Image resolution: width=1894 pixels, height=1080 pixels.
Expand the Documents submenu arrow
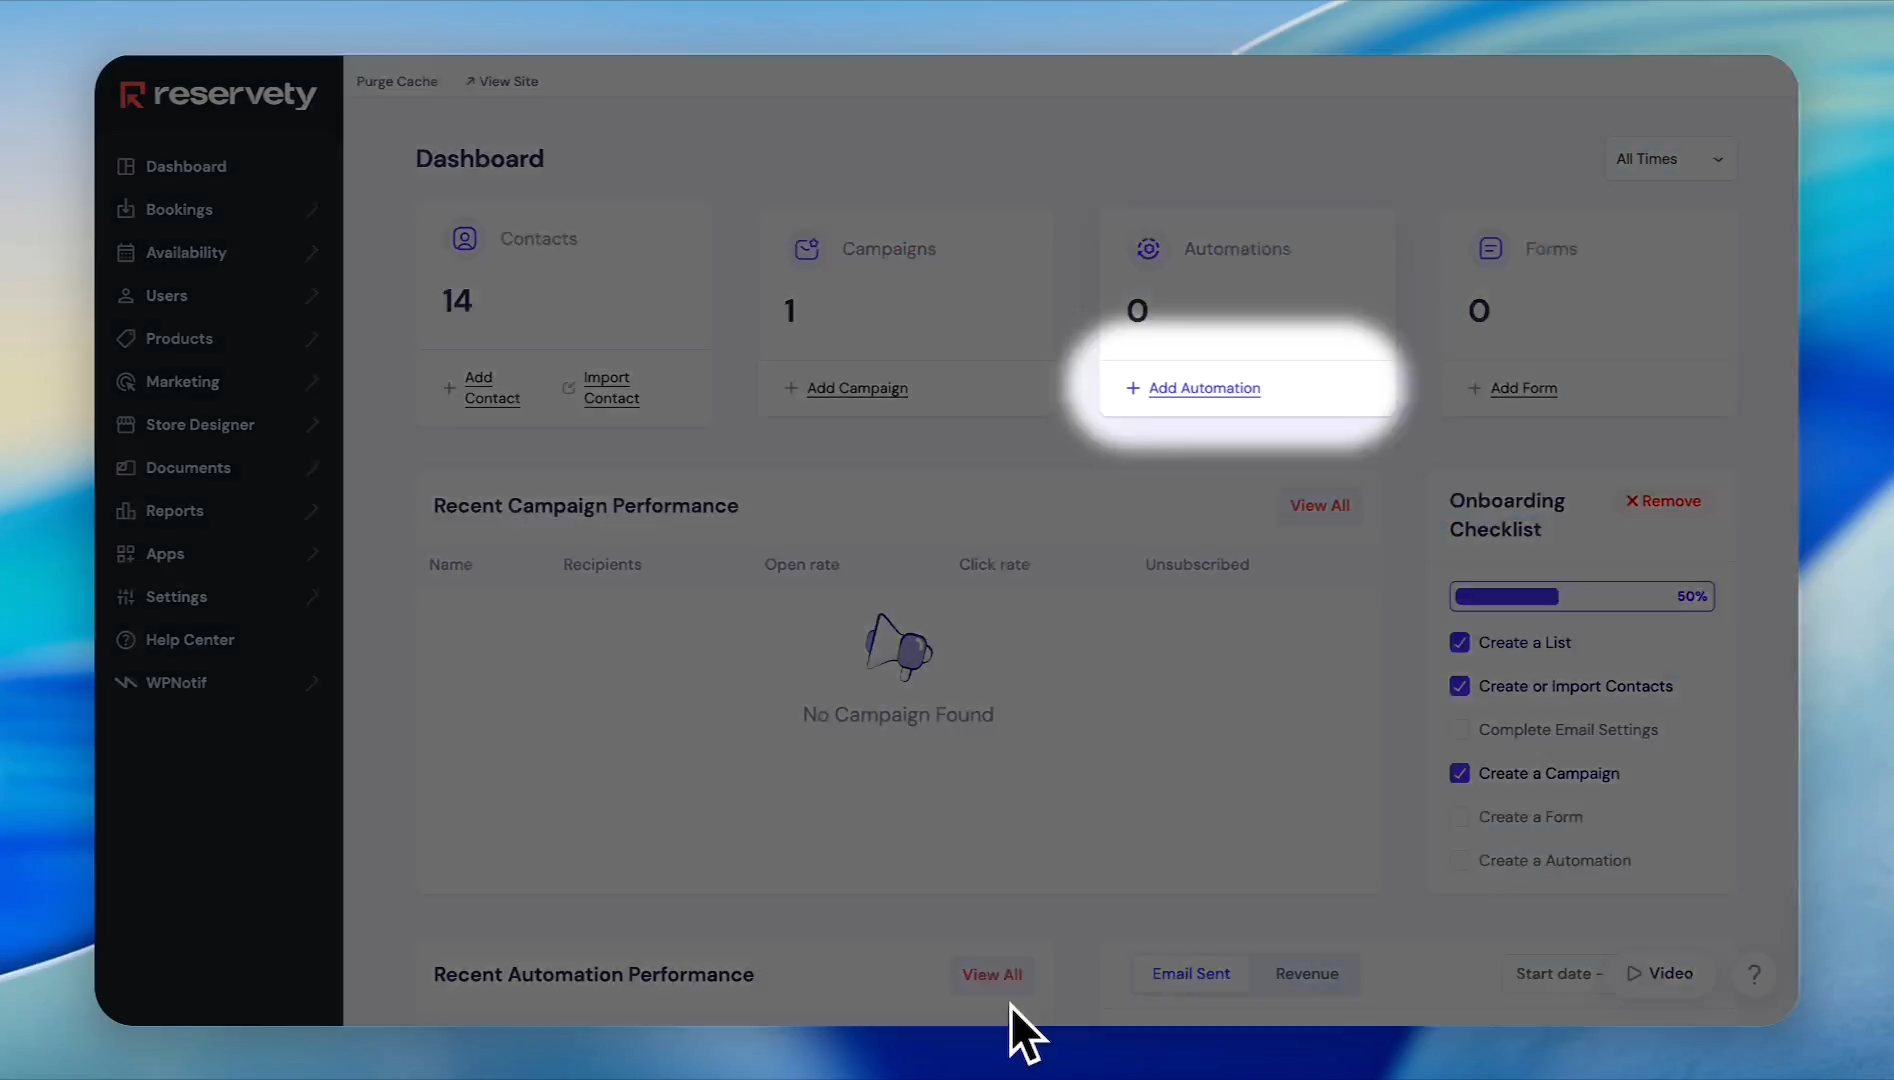(312, 467)
